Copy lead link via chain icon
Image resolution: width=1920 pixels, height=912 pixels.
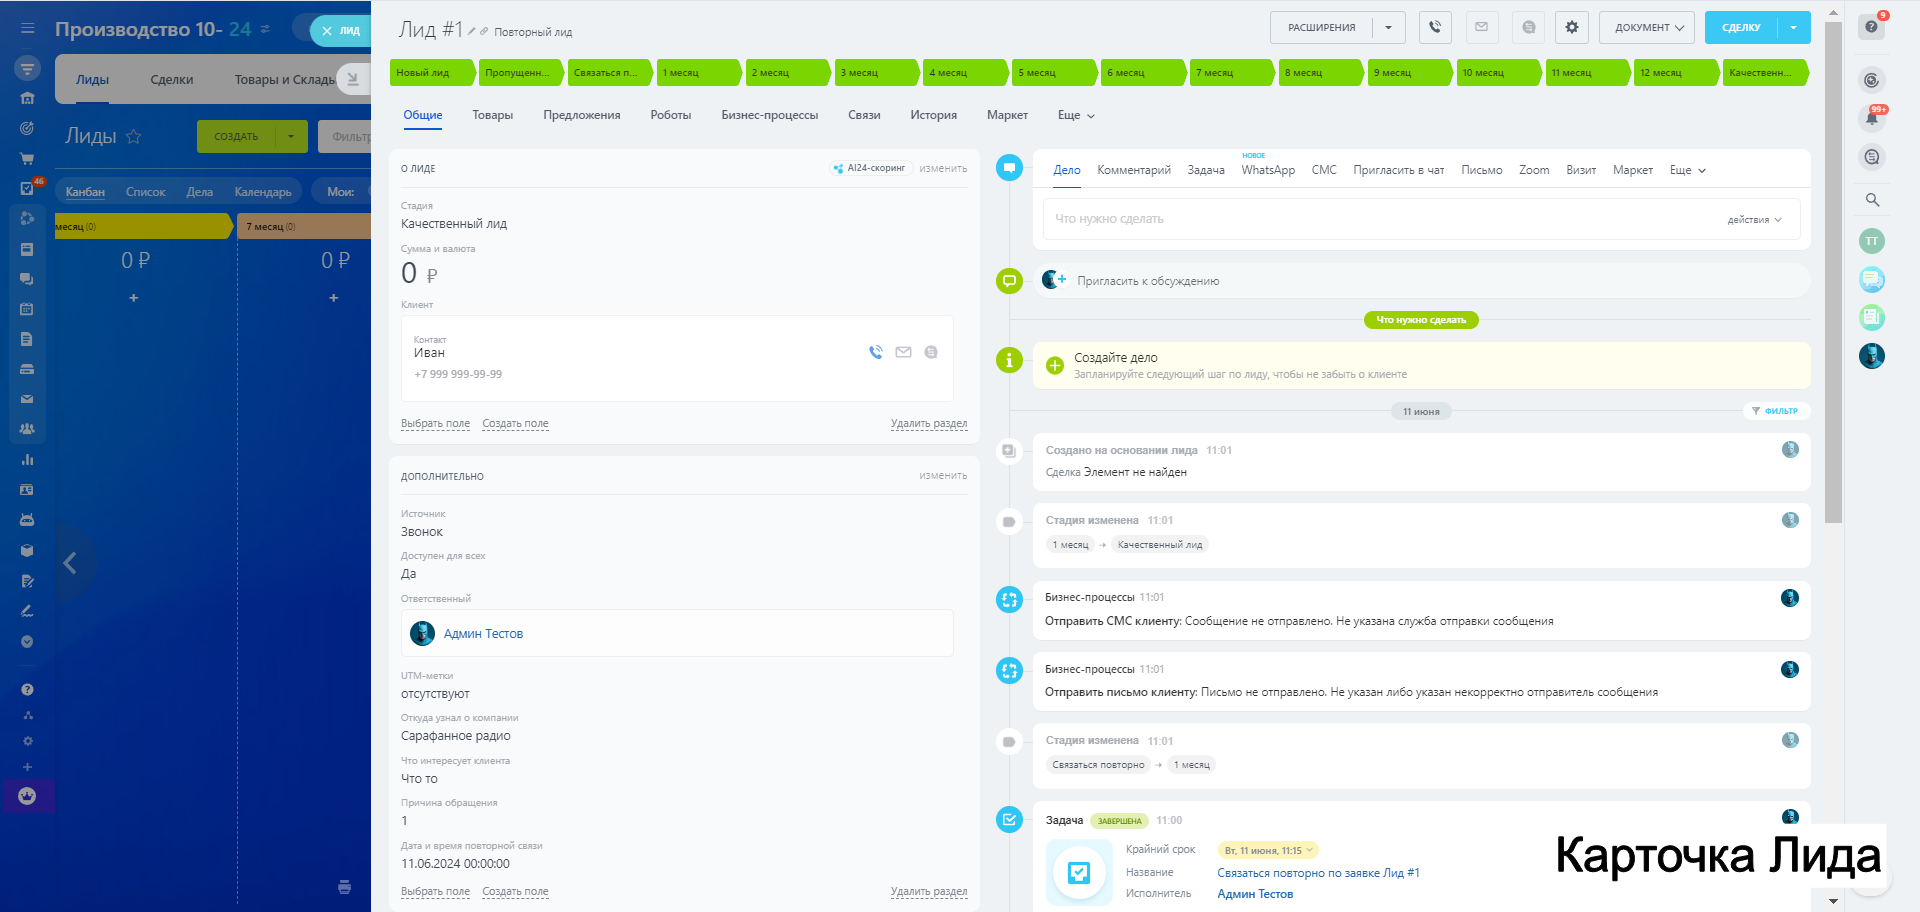484,32
